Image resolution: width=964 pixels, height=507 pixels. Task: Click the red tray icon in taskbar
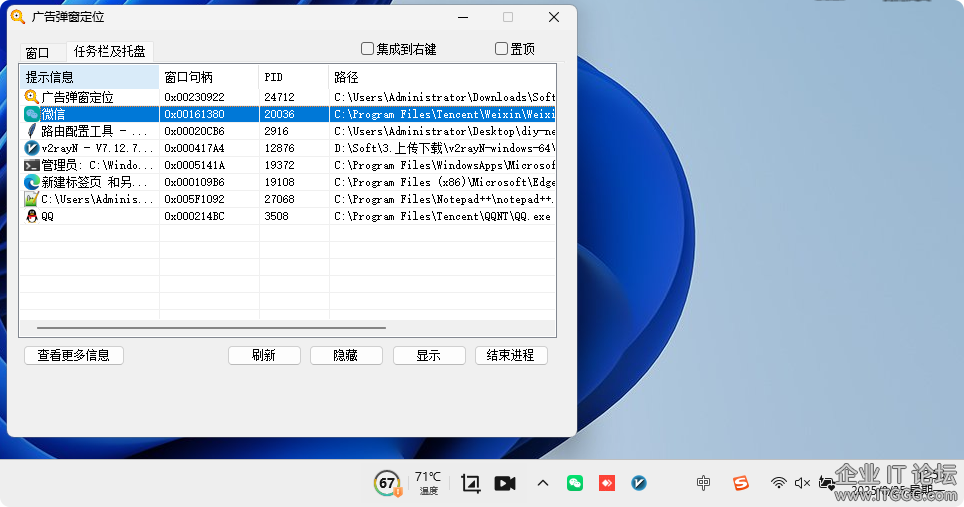point(607,483)
